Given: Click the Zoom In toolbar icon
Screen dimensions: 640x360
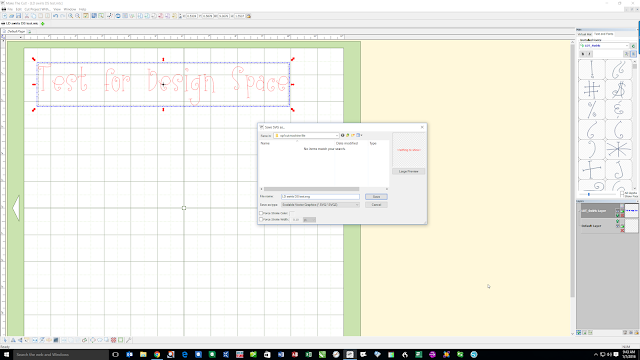Looking at the screenshot, I should coord(71,16).
